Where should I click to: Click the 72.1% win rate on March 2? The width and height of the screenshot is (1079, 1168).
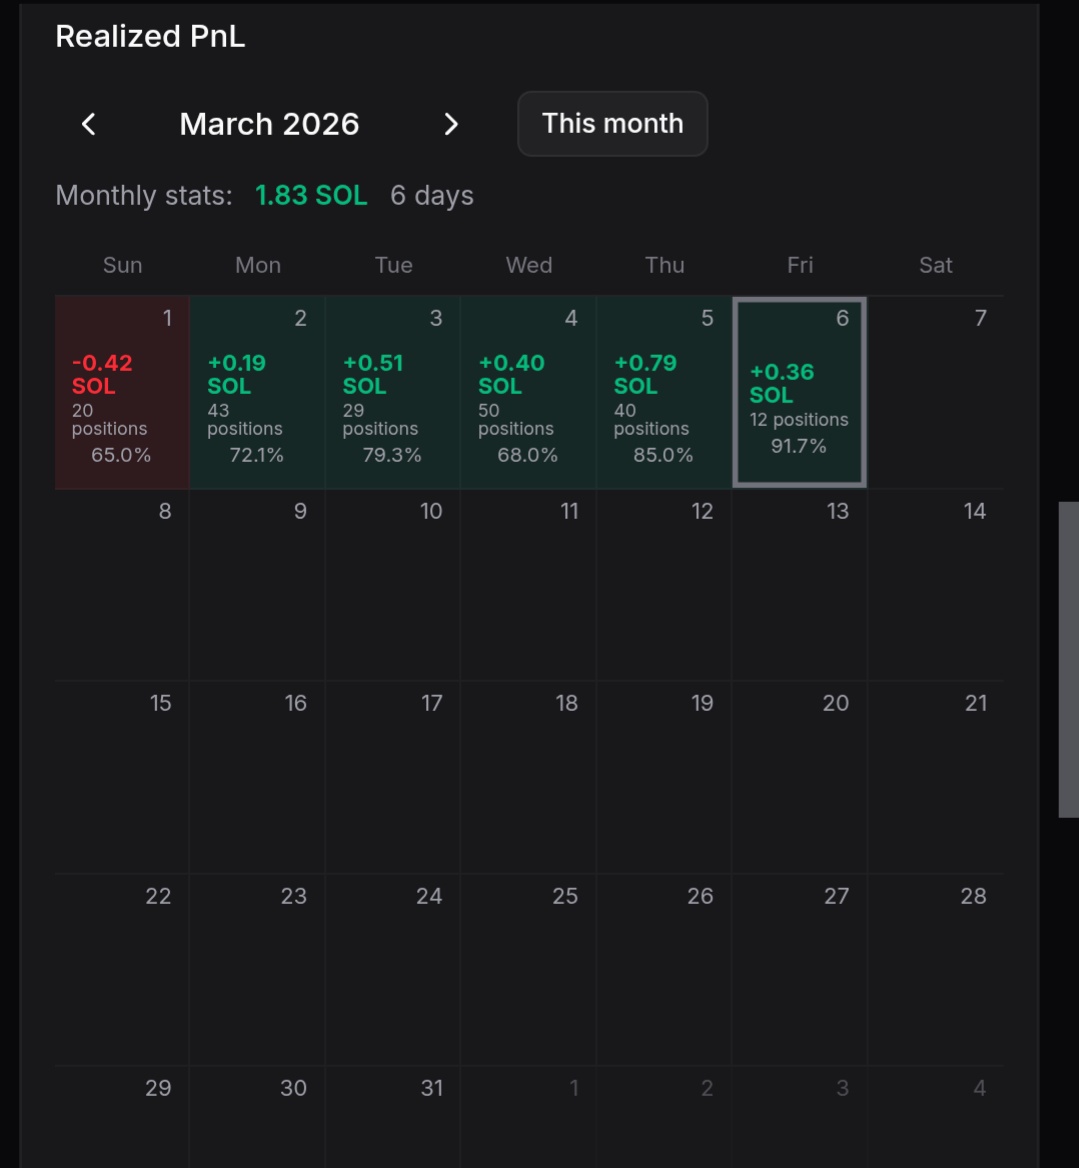257,455
